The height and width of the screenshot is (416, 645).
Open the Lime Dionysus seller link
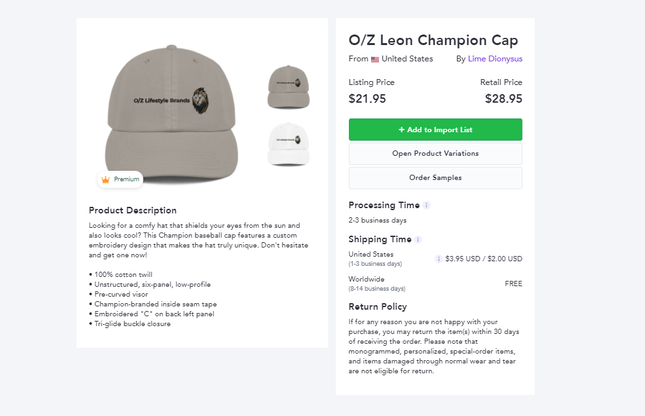coord(495,59)
